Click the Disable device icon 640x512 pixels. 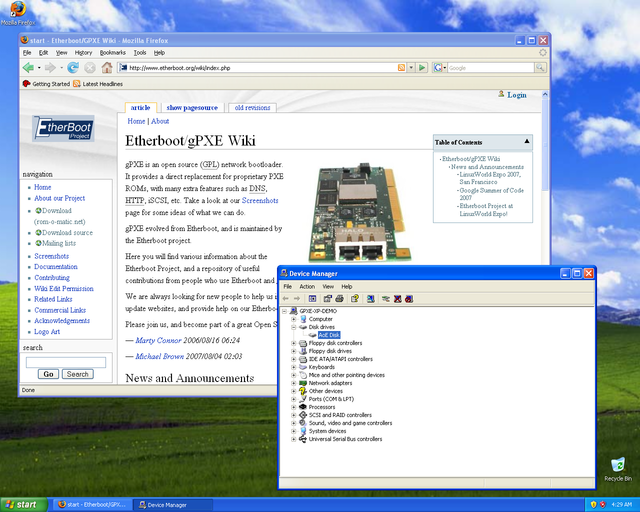(x=409, y=299)
